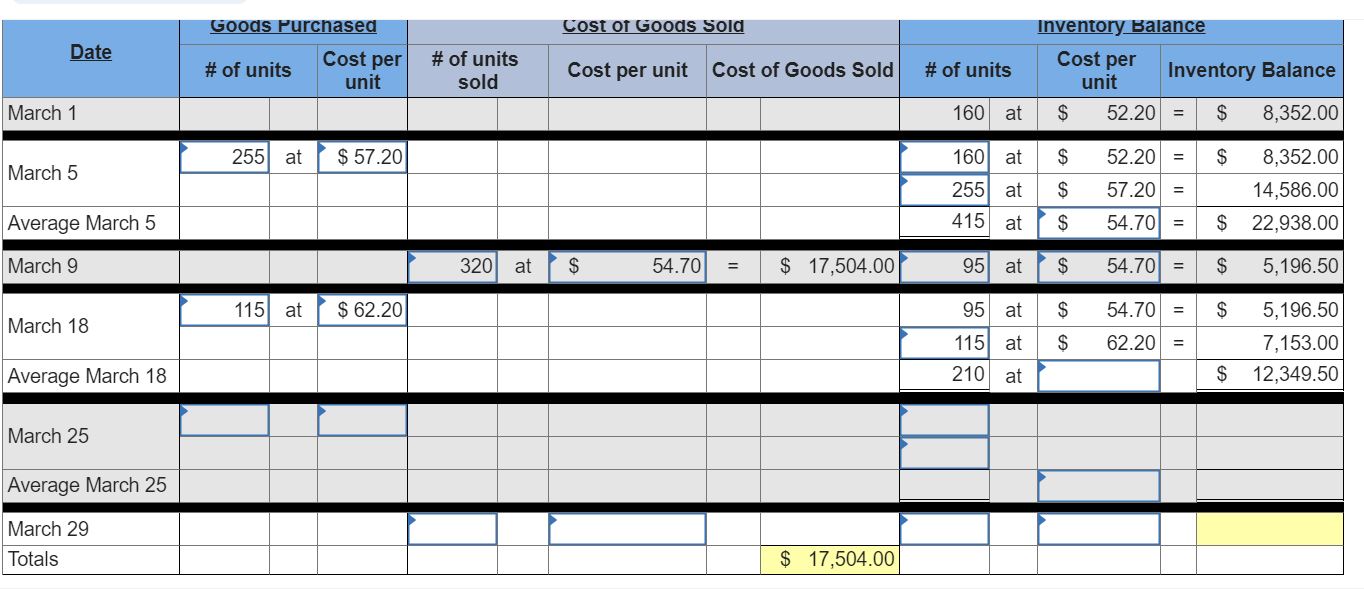Click the March 9 units sold field showing 320
This screenshot has width=1364, height=589.
click(x=453, y=266)
